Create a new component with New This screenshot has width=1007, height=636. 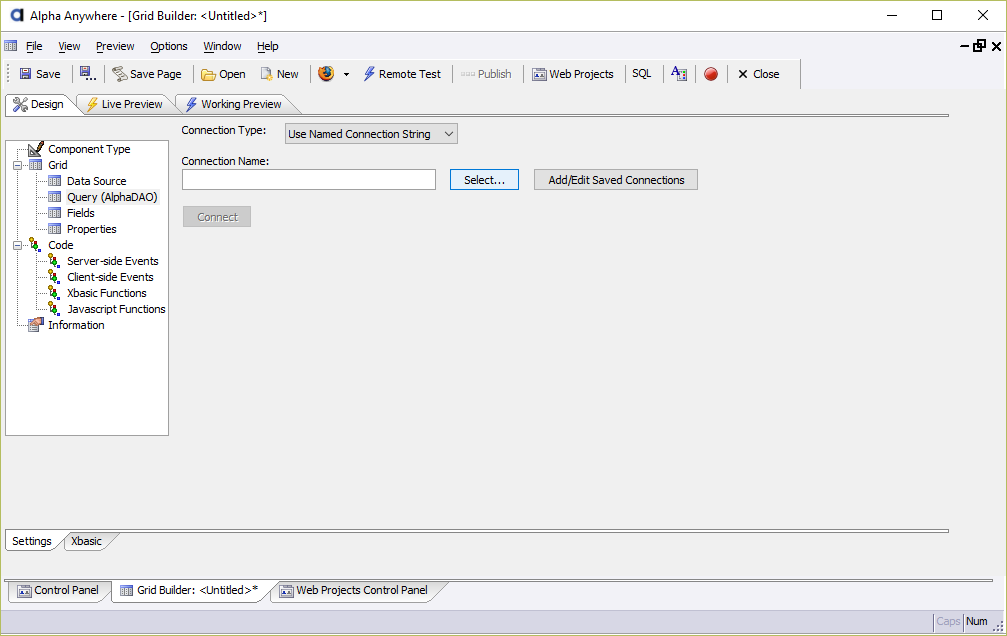pyautogui.click(x=280, y=74)
